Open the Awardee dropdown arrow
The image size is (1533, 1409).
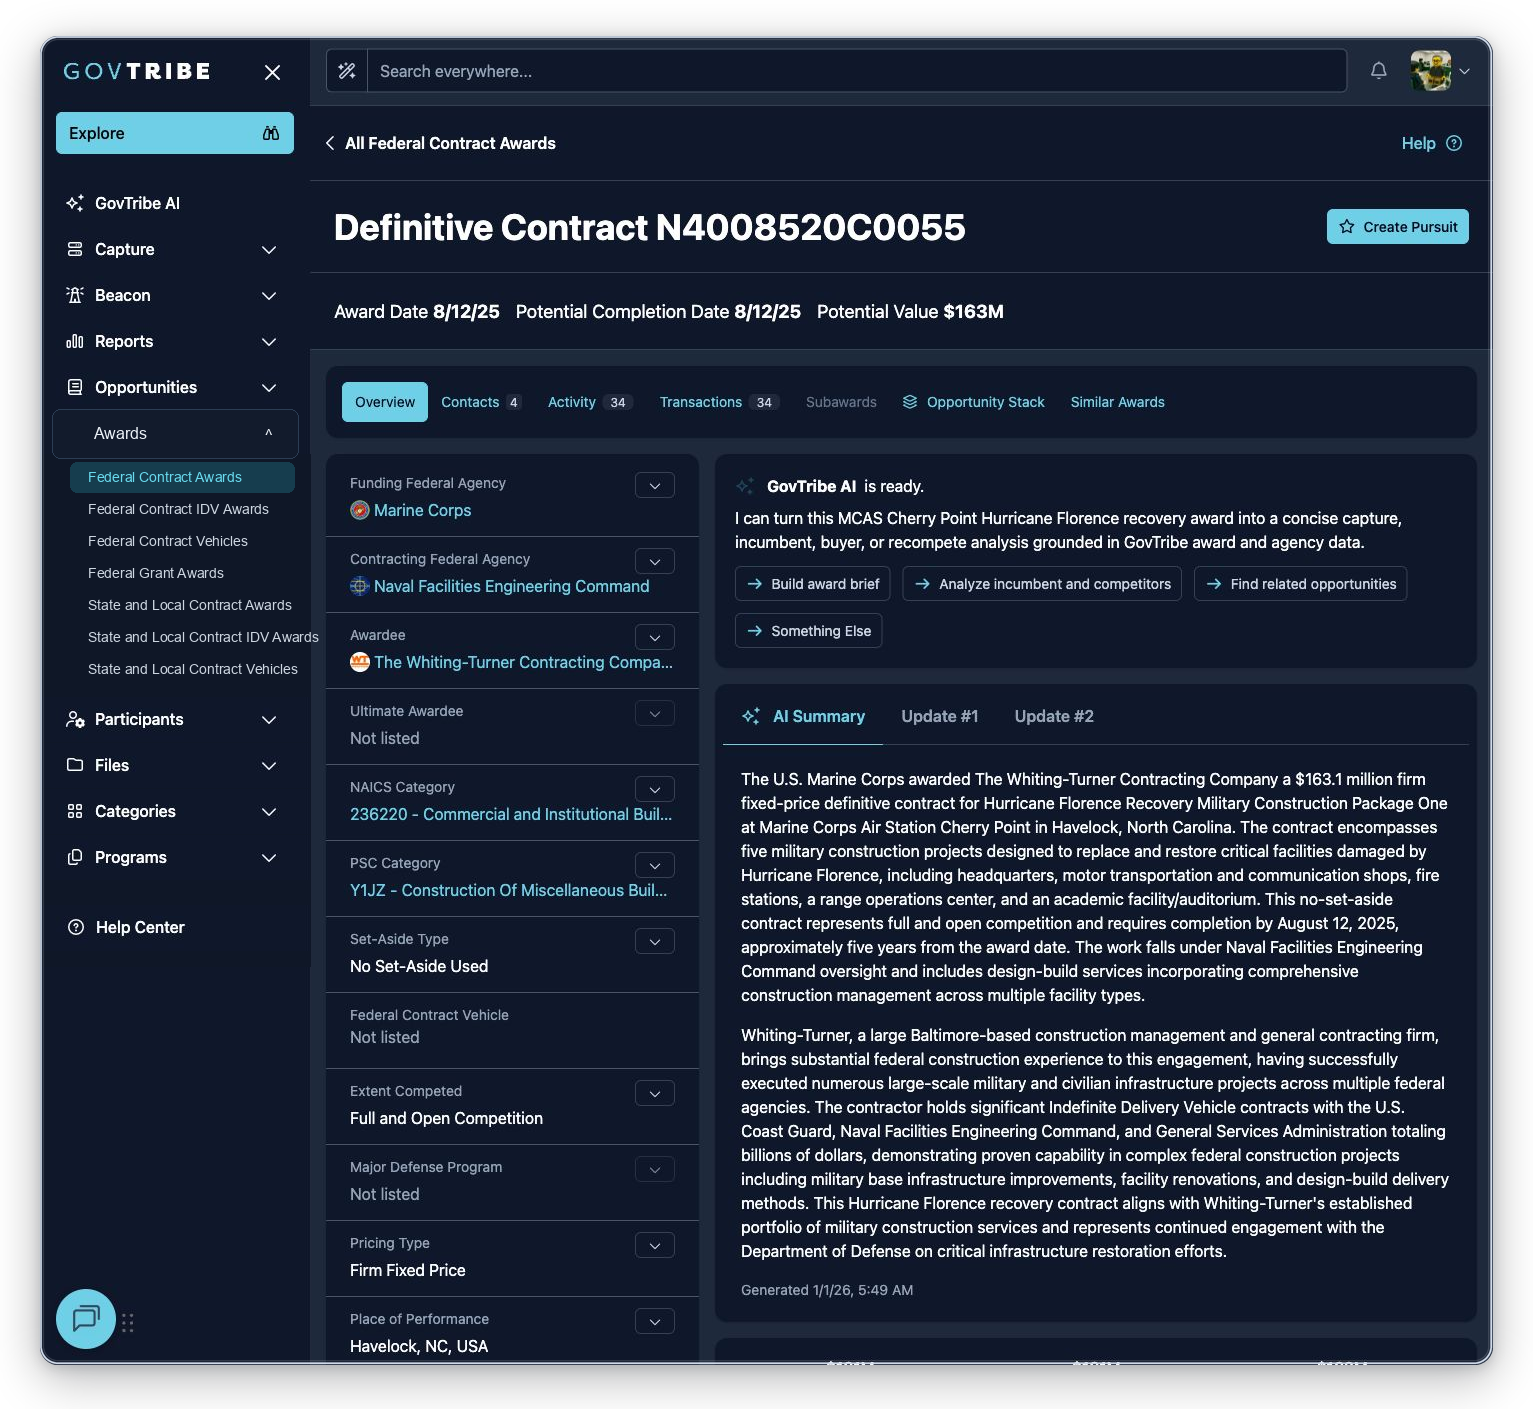click(x=655, y=637)
